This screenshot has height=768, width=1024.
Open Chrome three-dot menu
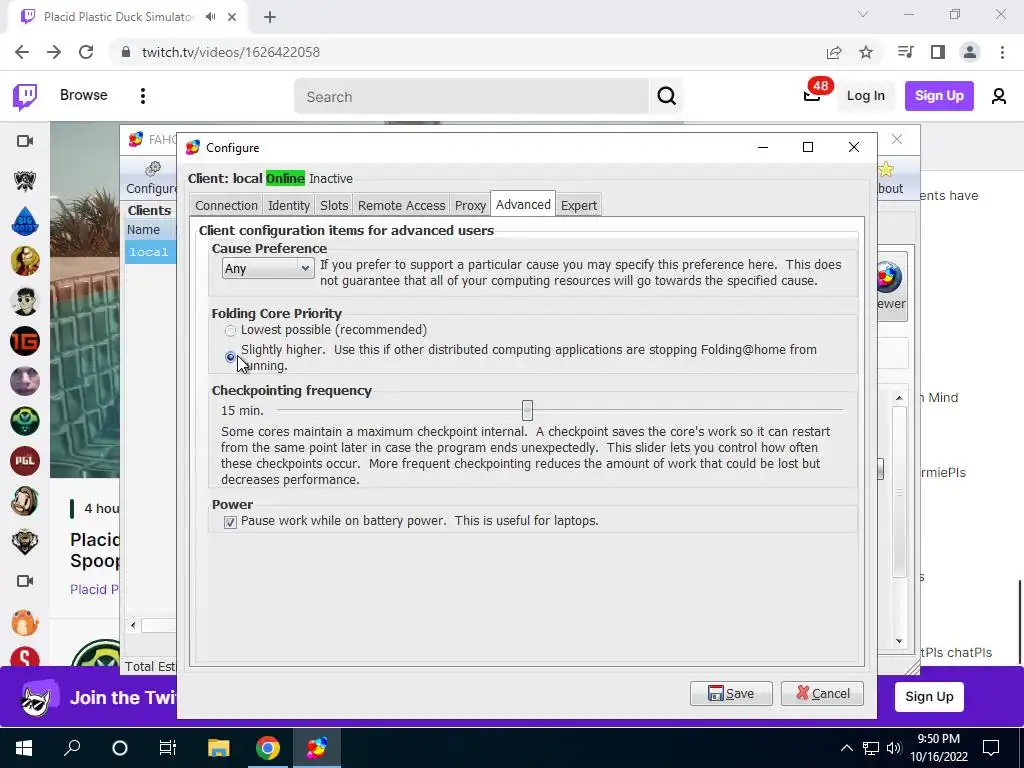click(1002, 52)
